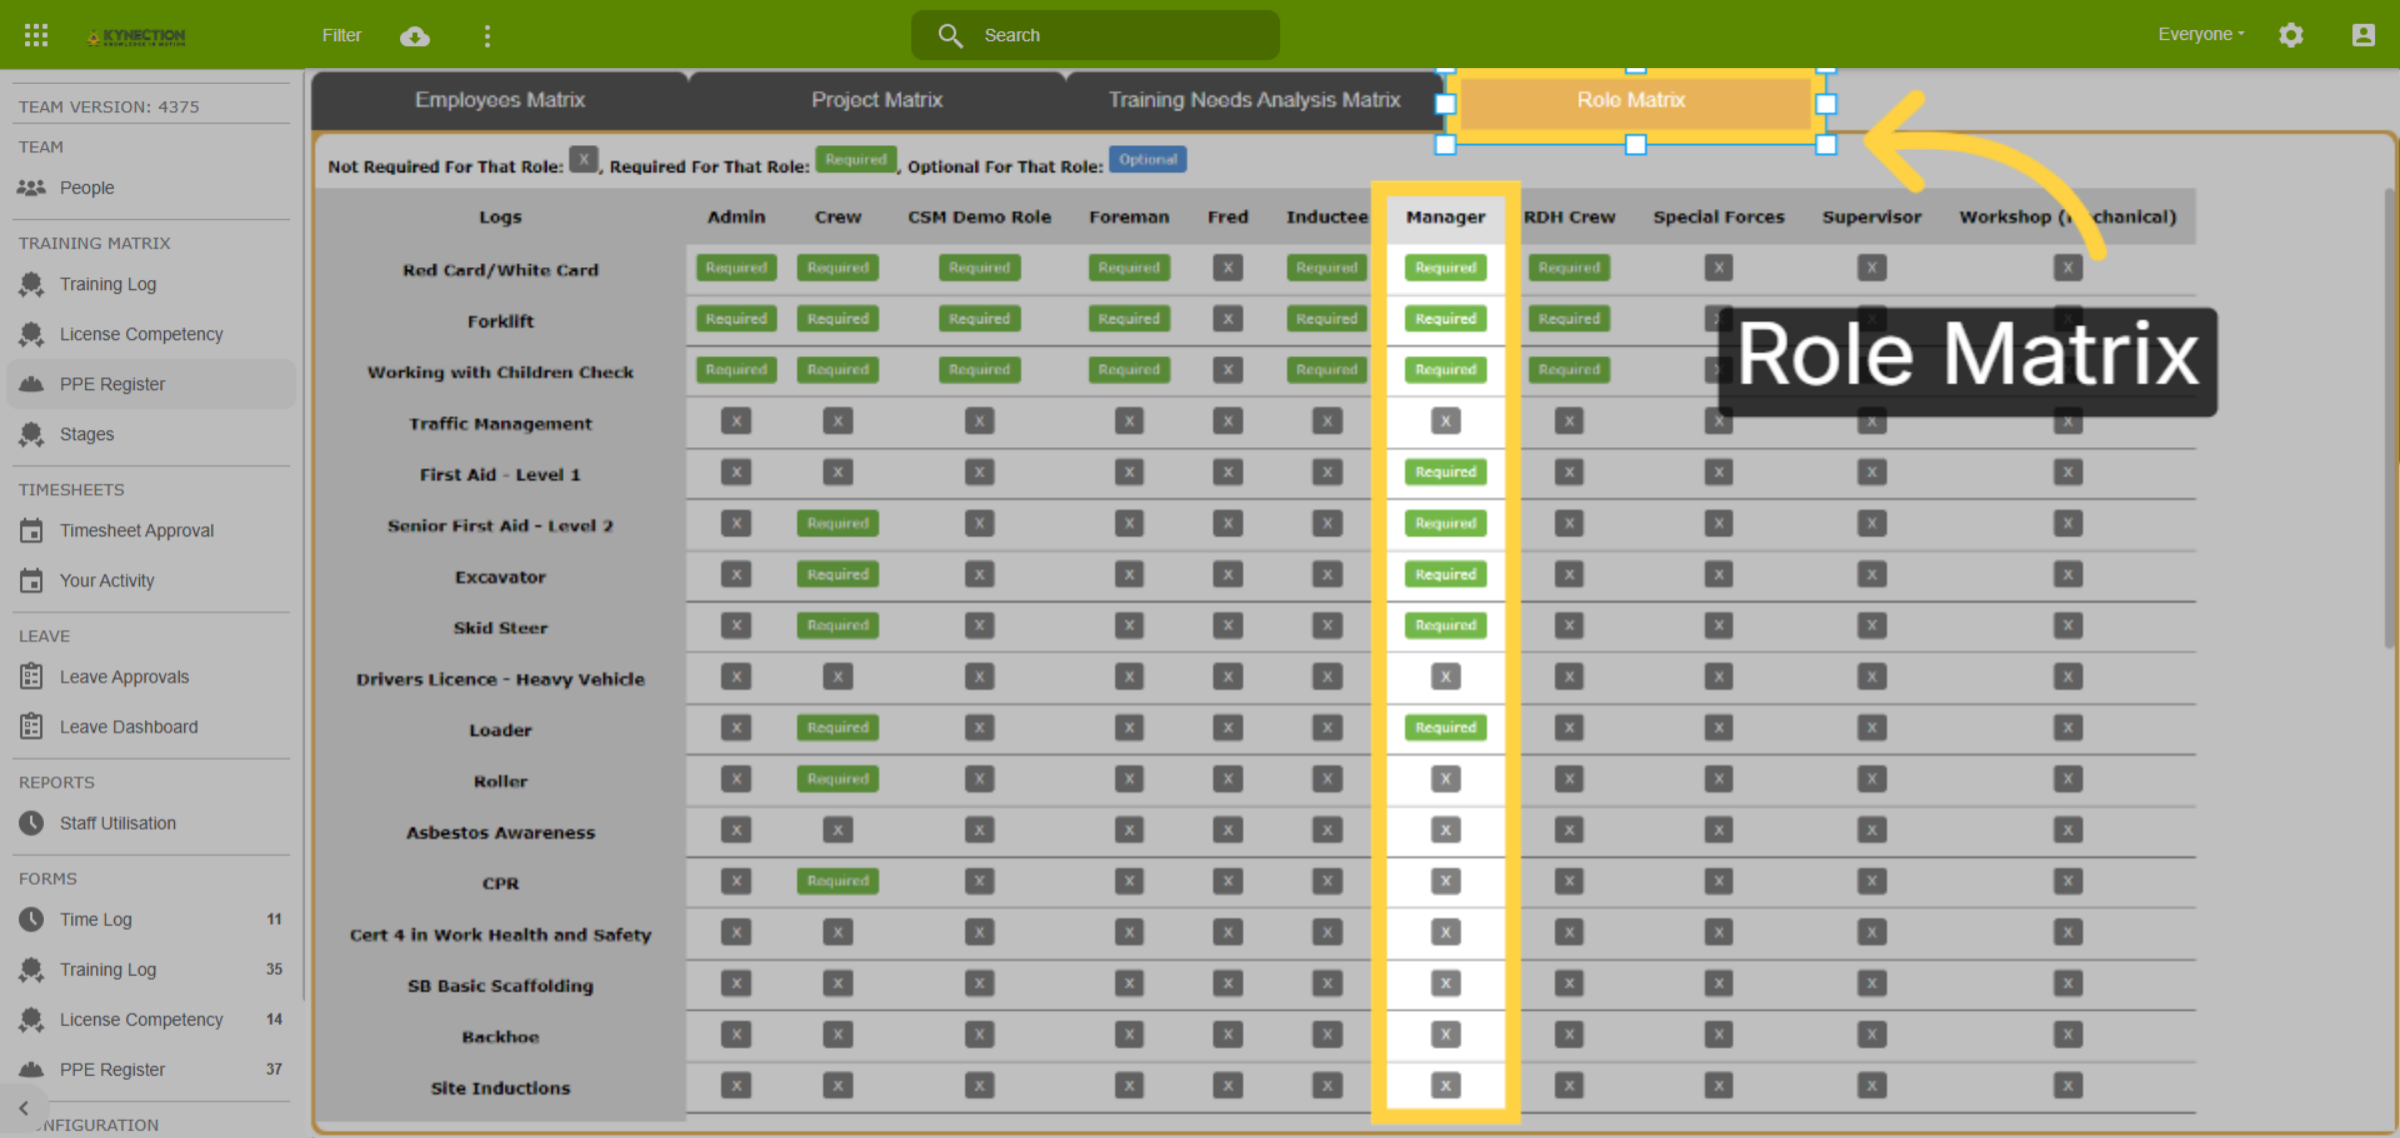This screenshot has width=2400, height=1138.
Task: Switch to the Project Matrix tab
Action: tap(877, 100)
